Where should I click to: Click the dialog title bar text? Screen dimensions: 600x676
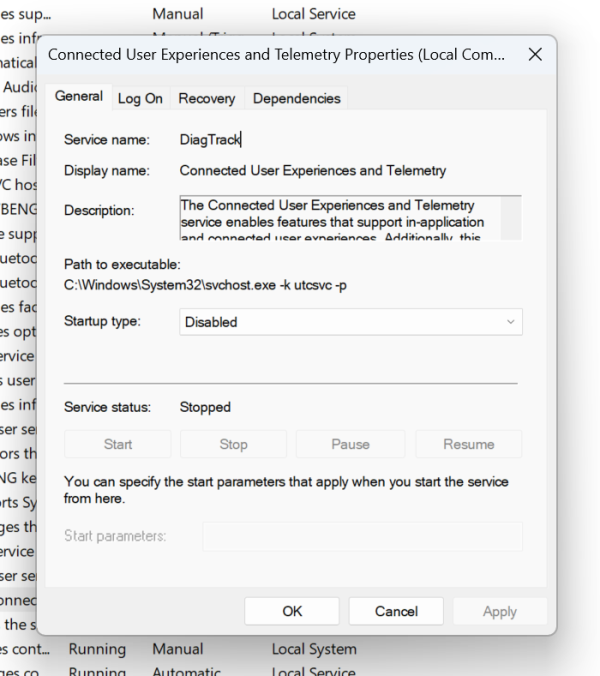coord(276,55)
